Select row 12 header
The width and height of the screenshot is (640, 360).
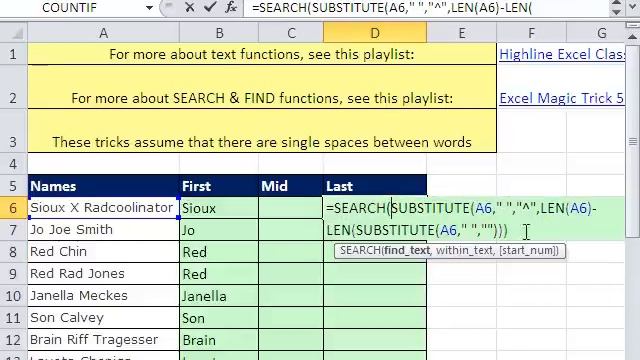click(x=13, y=340)
